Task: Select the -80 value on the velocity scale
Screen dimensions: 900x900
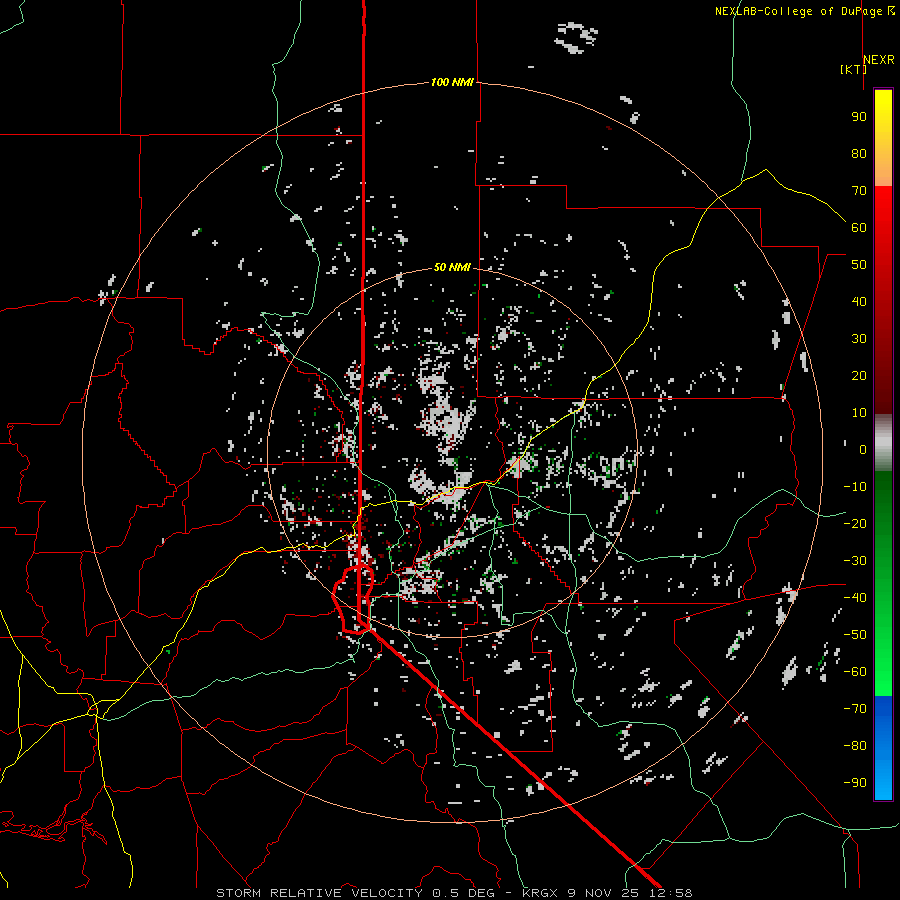Action: pyautogui.click(x=855, y=746)
